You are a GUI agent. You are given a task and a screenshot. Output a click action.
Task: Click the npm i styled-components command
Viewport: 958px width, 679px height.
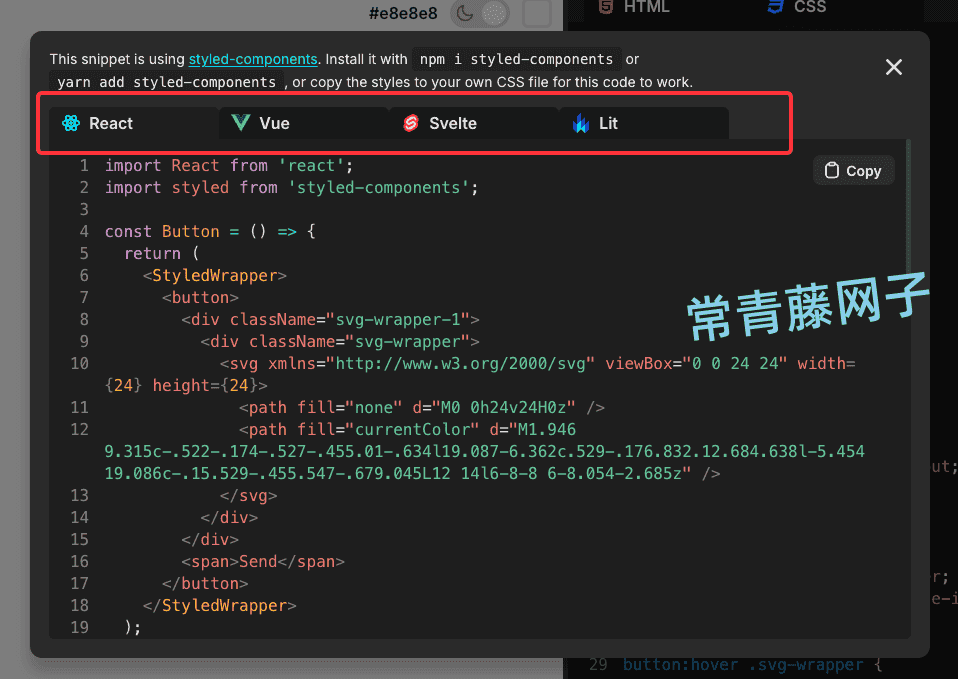(516, 59)
